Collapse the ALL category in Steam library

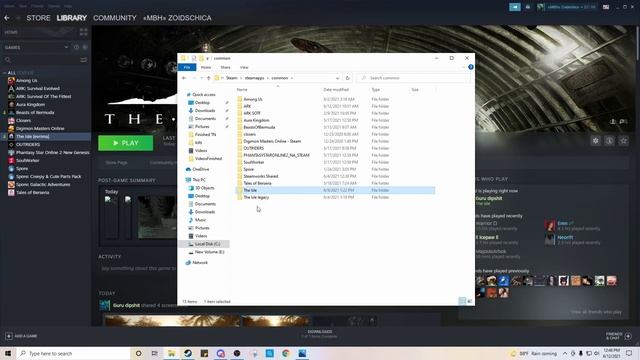4,73
